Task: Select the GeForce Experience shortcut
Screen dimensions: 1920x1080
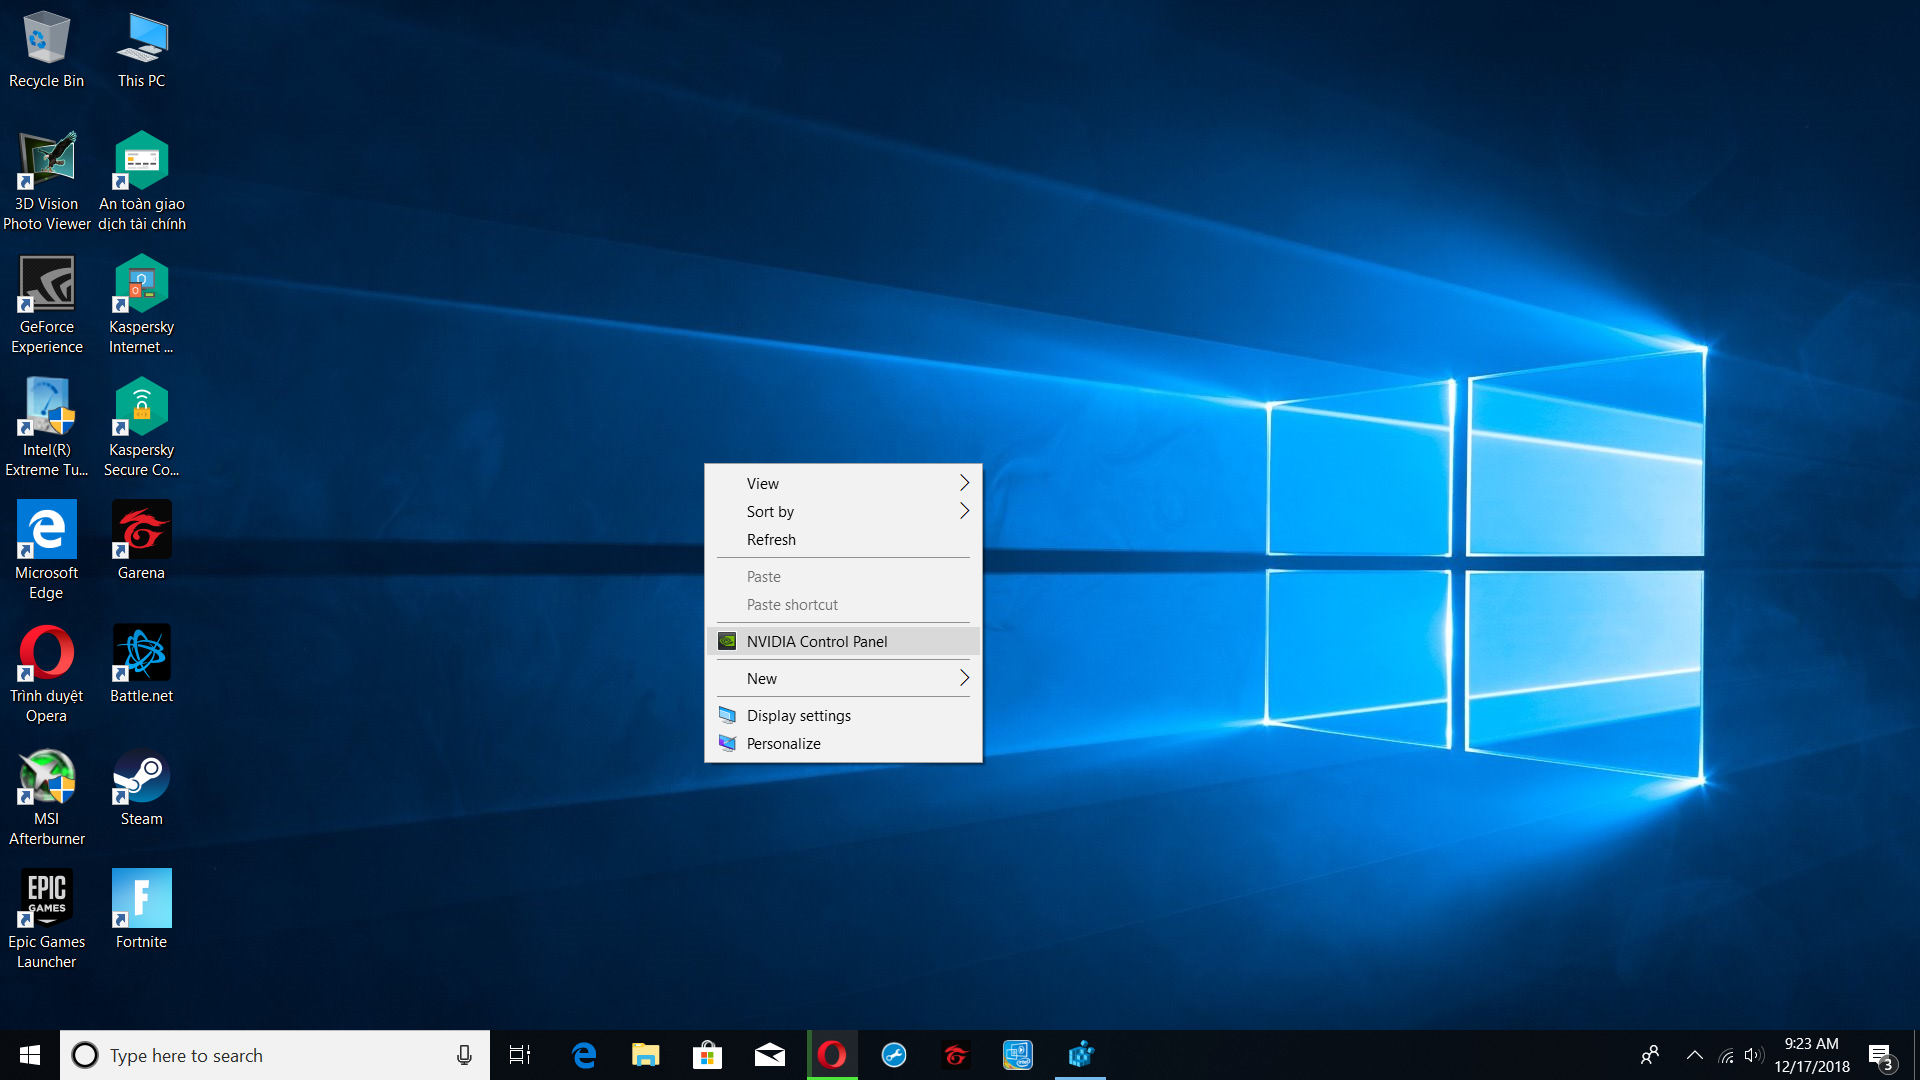Action: pos(46,305)
